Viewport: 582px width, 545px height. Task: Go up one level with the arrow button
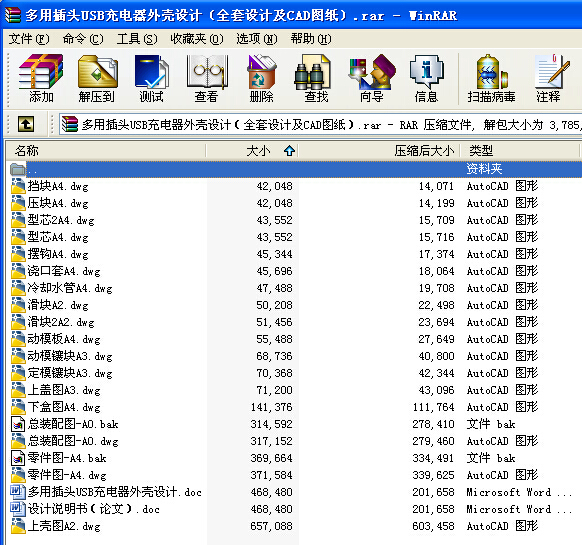click(x=26, y=124)
